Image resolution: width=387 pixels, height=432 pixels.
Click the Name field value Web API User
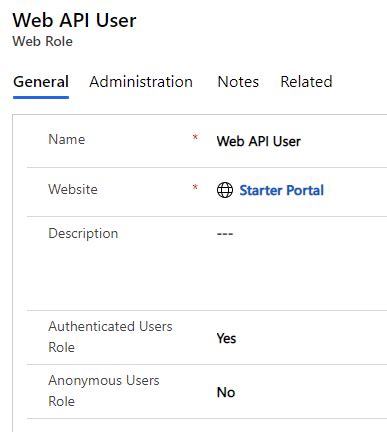[x=259, y=141]
